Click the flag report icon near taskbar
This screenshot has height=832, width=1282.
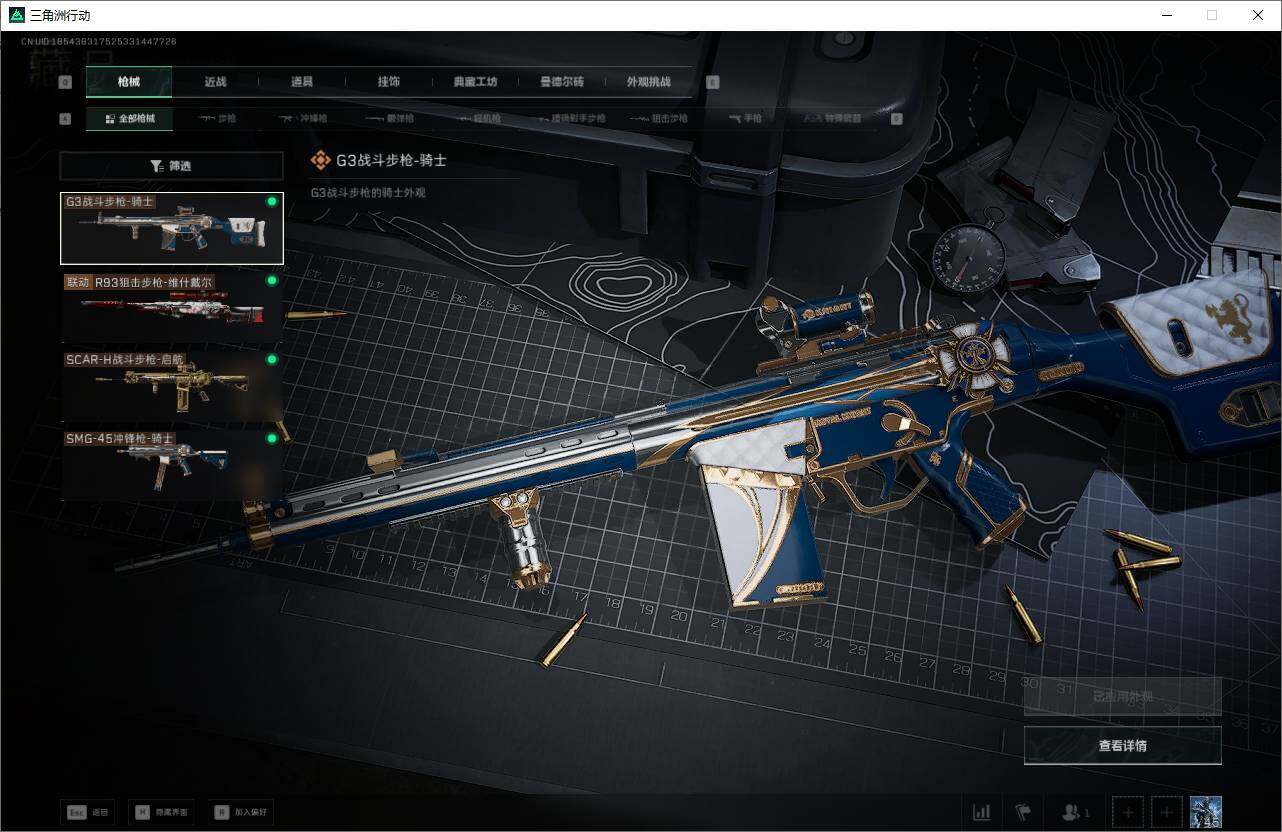tap(1024, 812)
